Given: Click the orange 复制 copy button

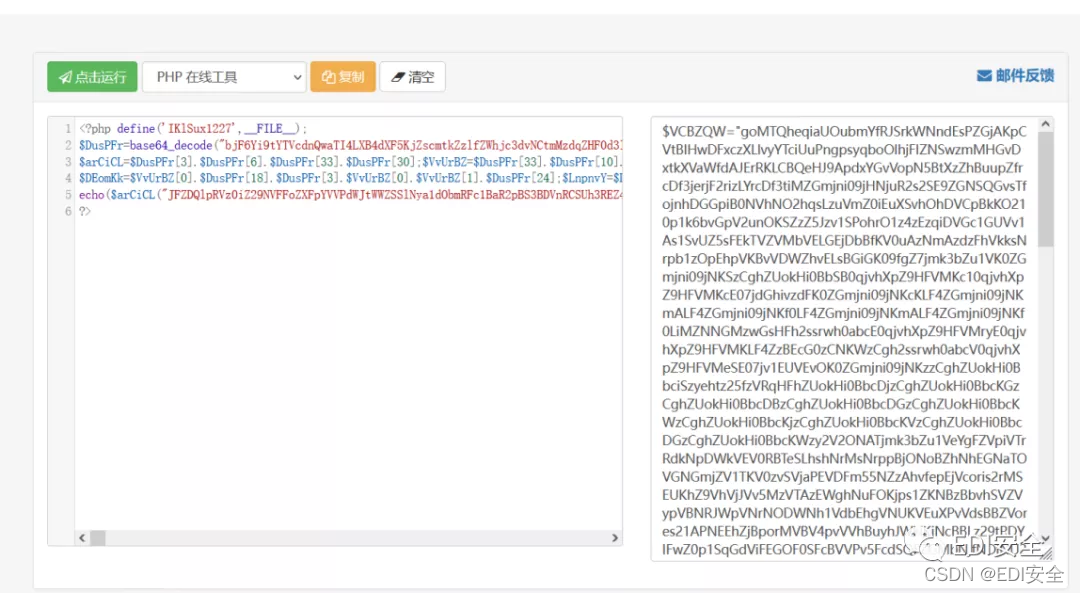Looking at the screenshot, I should 343,76.
